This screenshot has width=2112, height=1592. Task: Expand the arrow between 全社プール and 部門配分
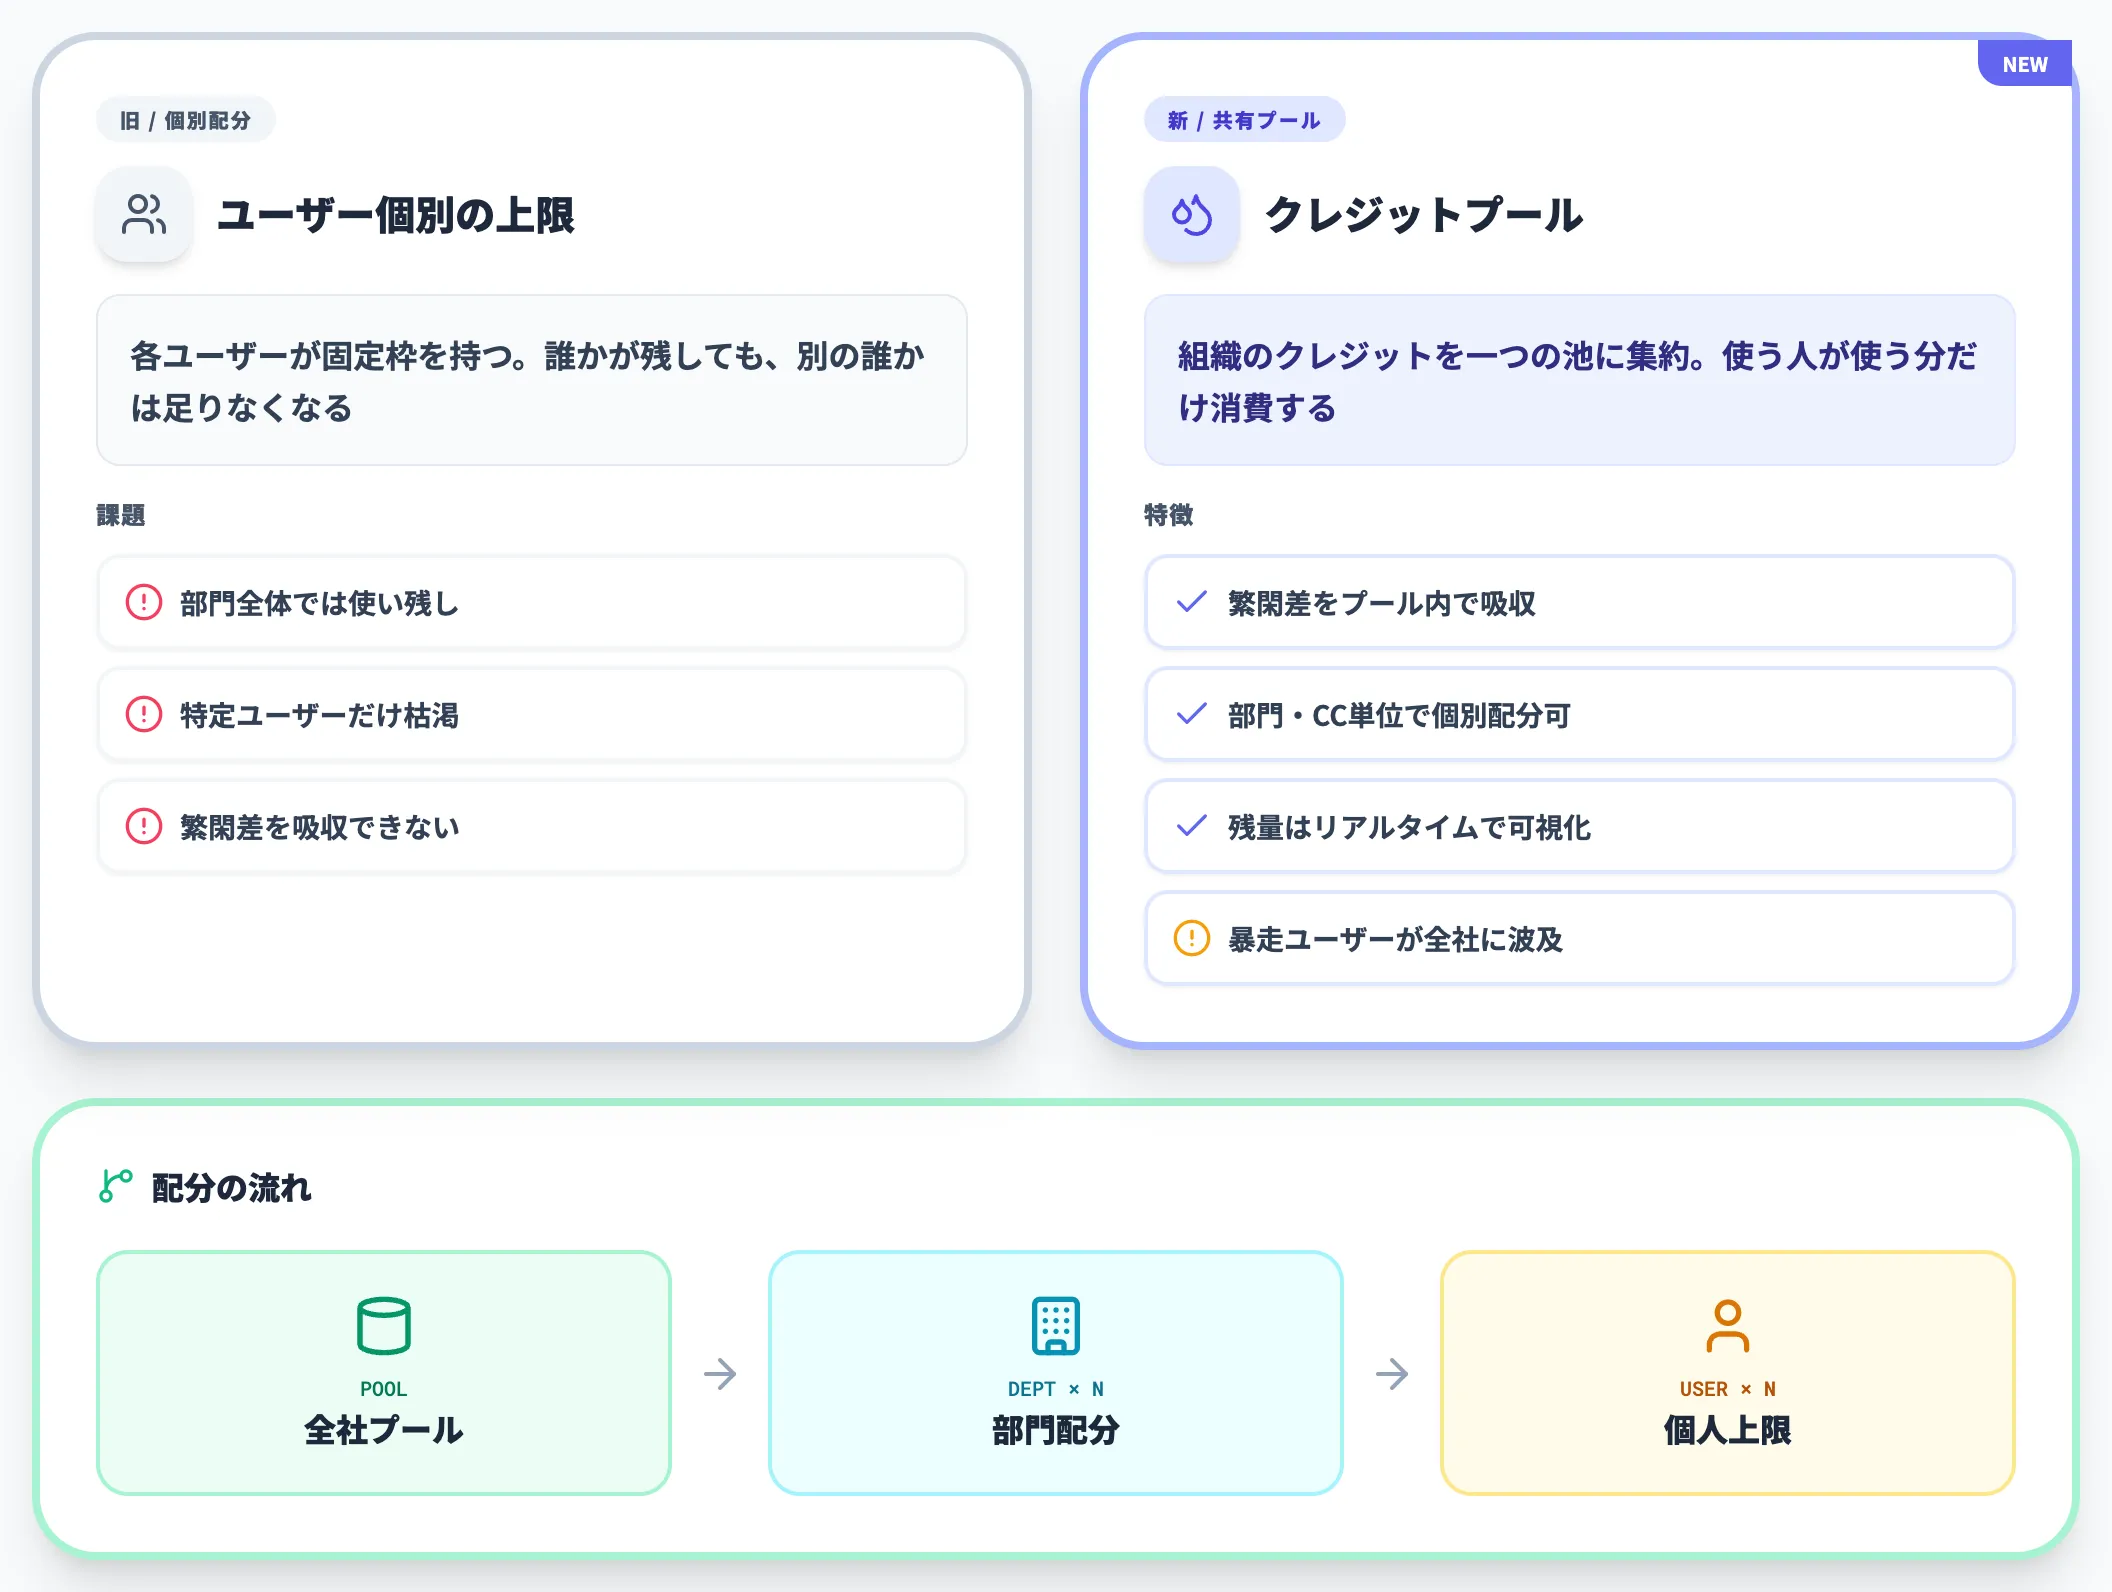720,1373
